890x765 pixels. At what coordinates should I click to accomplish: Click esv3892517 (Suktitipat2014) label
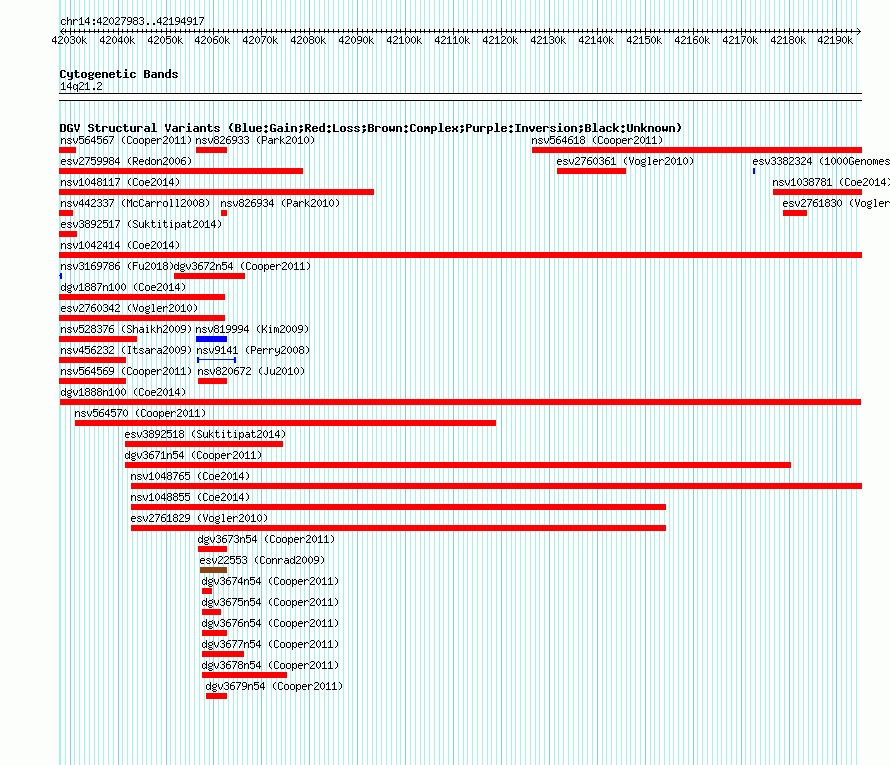pyautogui.click(x=141, y=224)
